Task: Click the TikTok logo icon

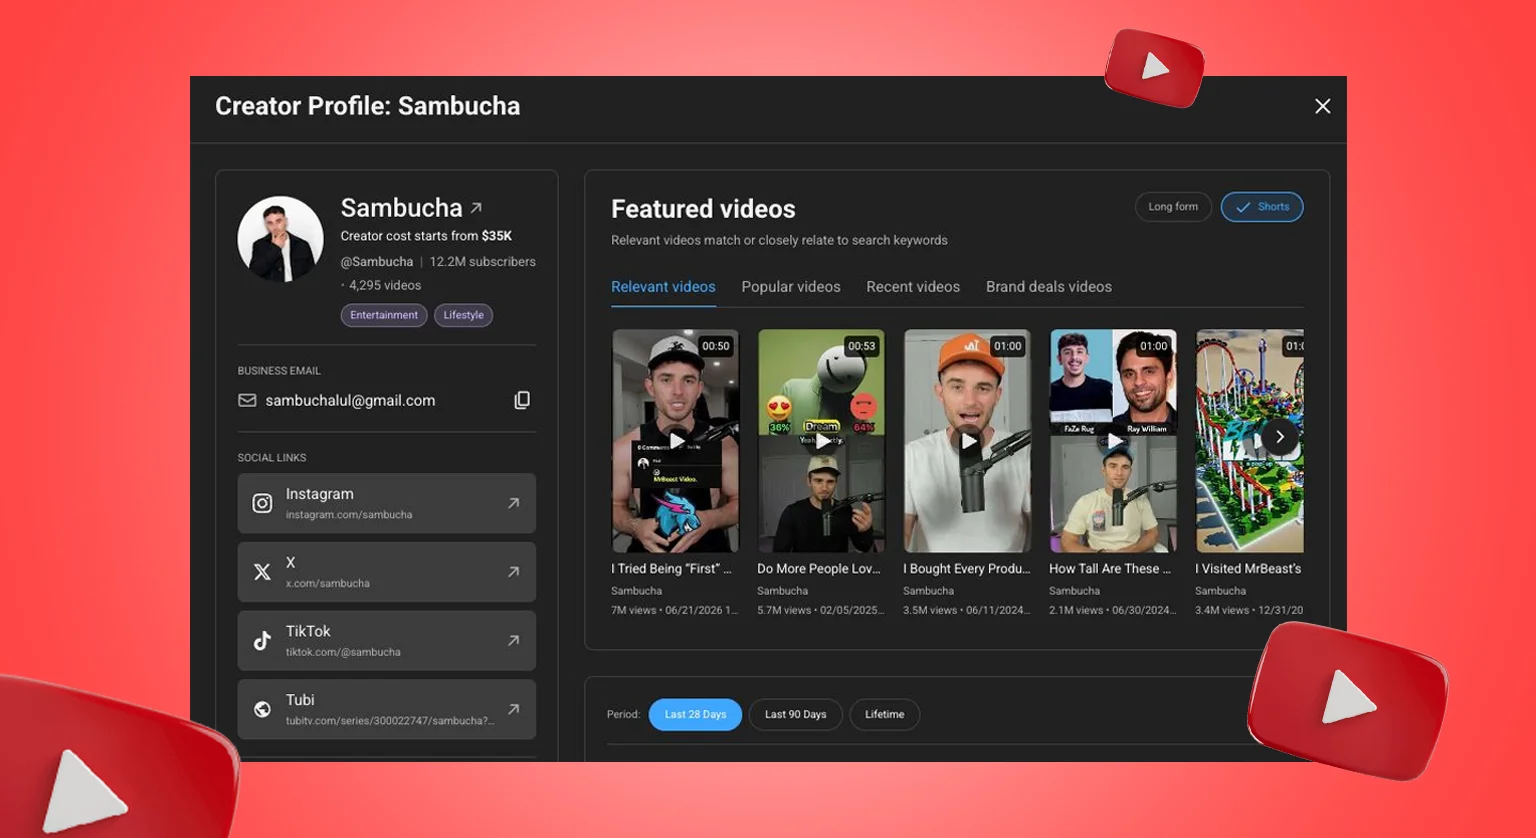Action: click(x=262, y=641)
